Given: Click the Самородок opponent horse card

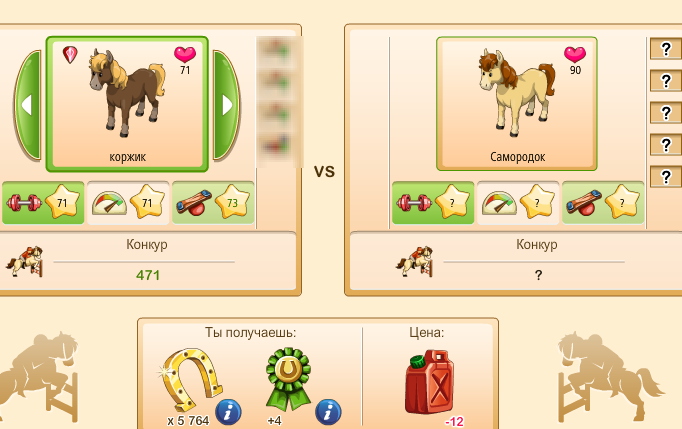Looking at the screenshot, I should click(517, 104).
